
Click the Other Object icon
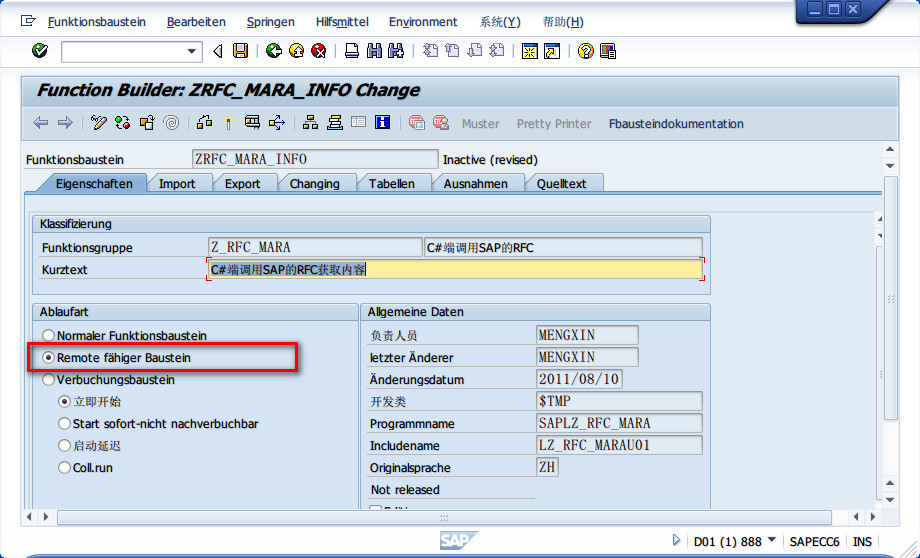pos(147,123)
